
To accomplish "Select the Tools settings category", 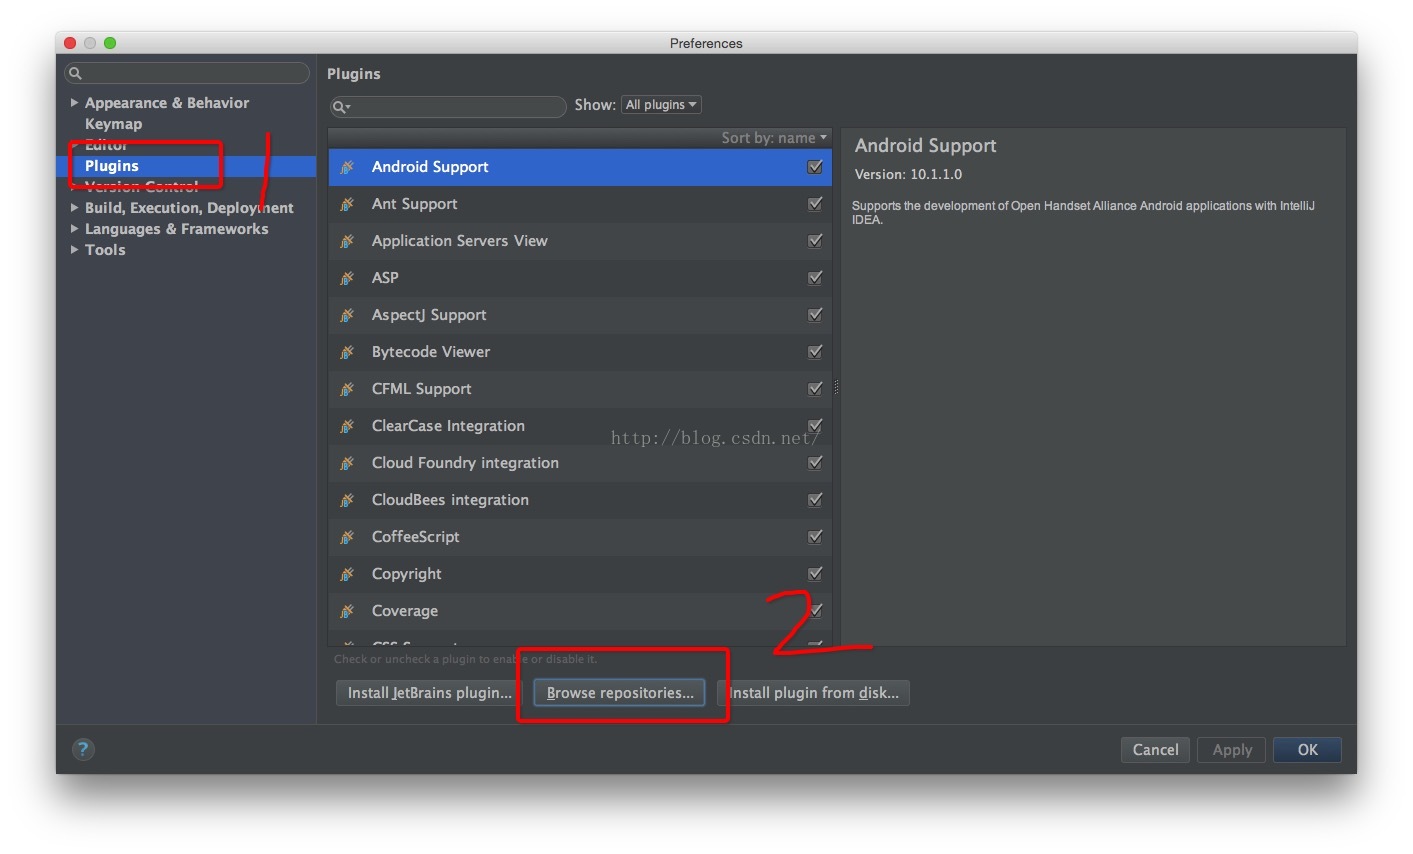I will (x=105, y=250).
